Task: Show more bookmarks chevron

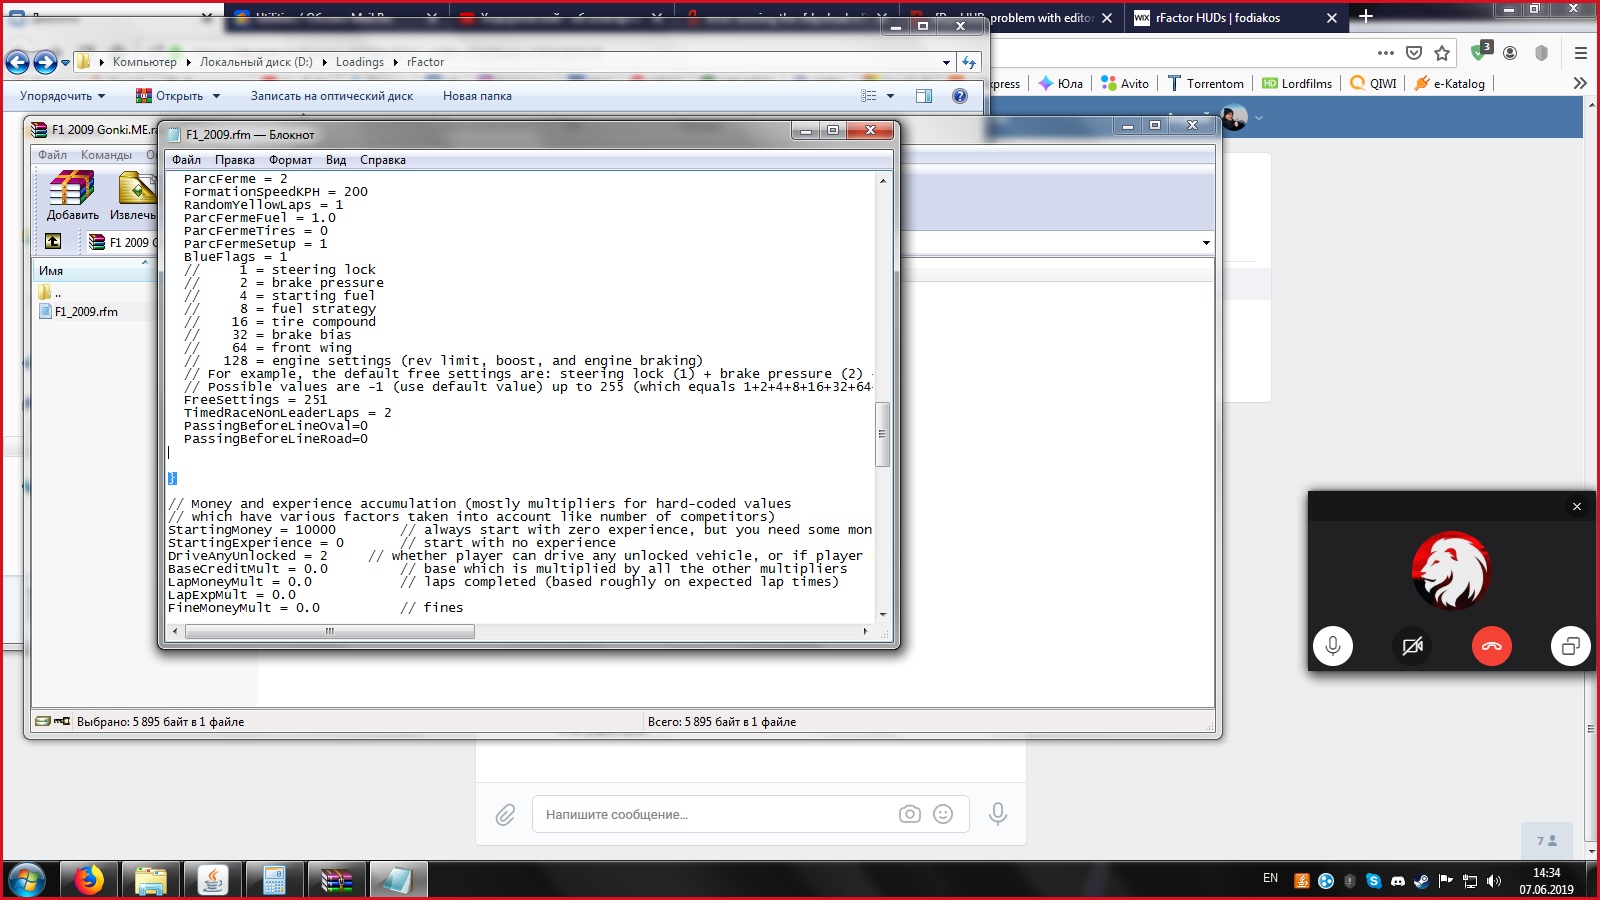Action: (x=1580, y=83)
